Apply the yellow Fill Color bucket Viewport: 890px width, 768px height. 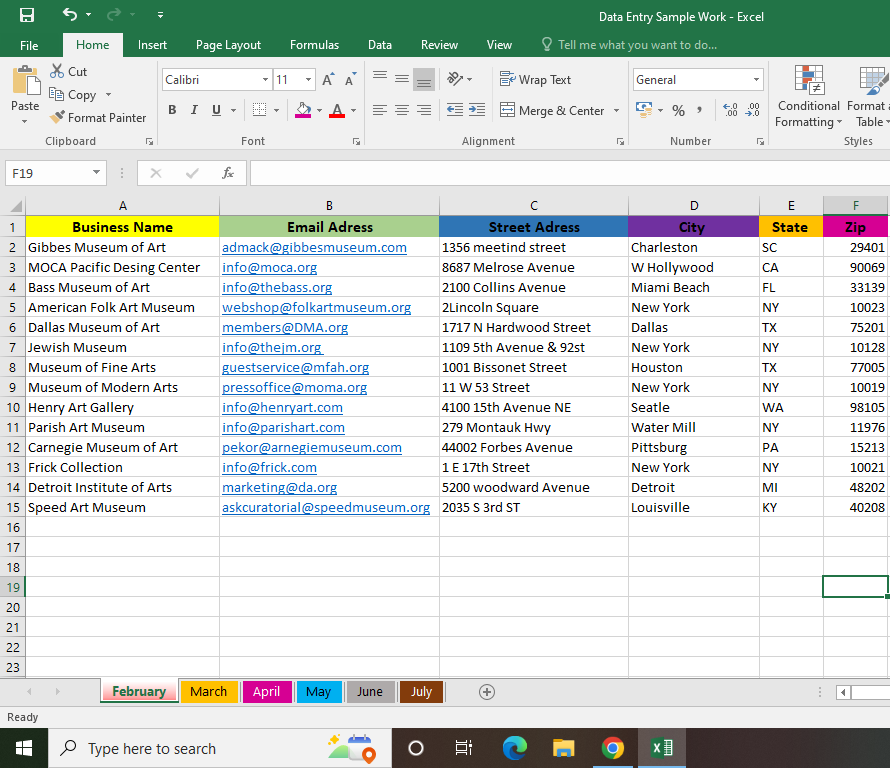pyautogui.click(x=304, y=110)
